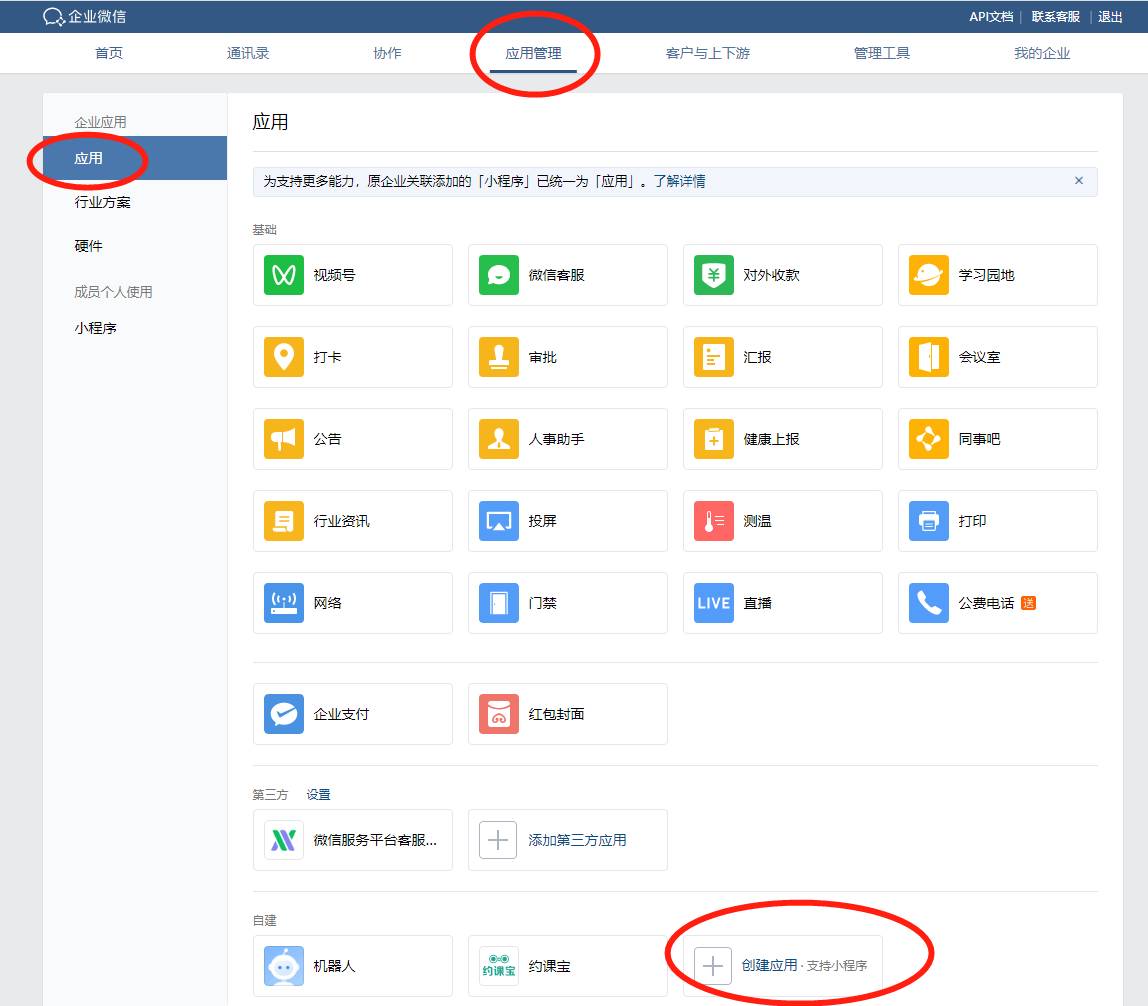Viewport: 1148px width, 1006px height.
Task: Dismiss the notice banner with the X
Action: (x=1078, y=180)
